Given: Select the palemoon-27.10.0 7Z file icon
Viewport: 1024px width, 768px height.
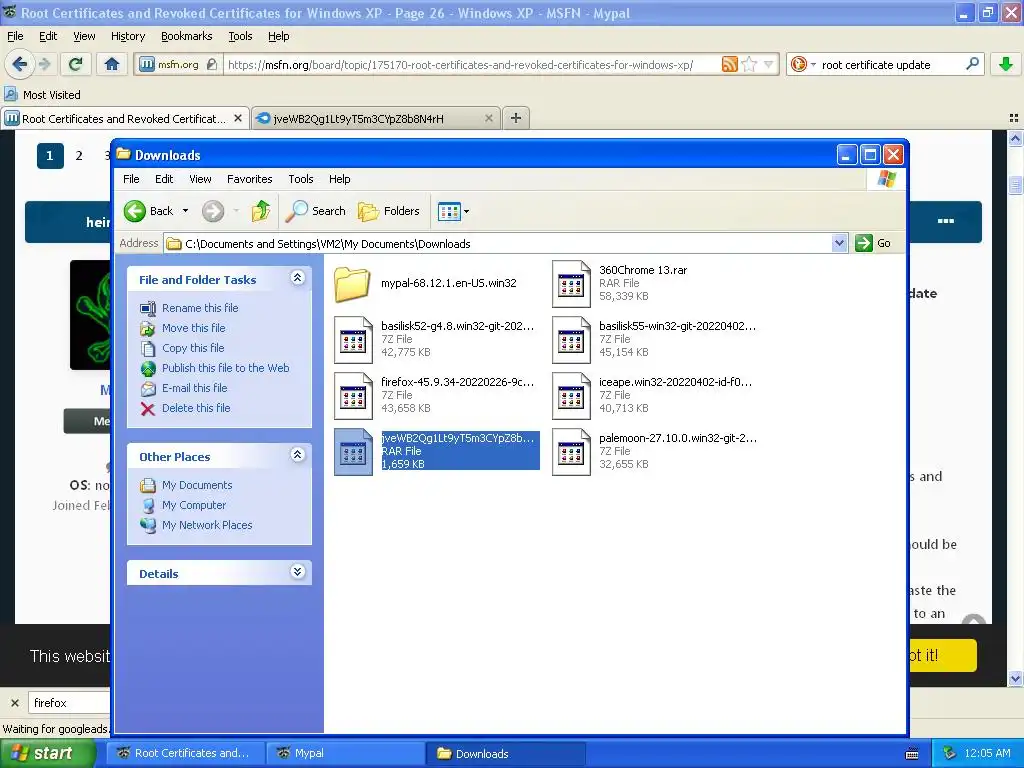Looking at the screenshot, I should click(x=571, y=452).
